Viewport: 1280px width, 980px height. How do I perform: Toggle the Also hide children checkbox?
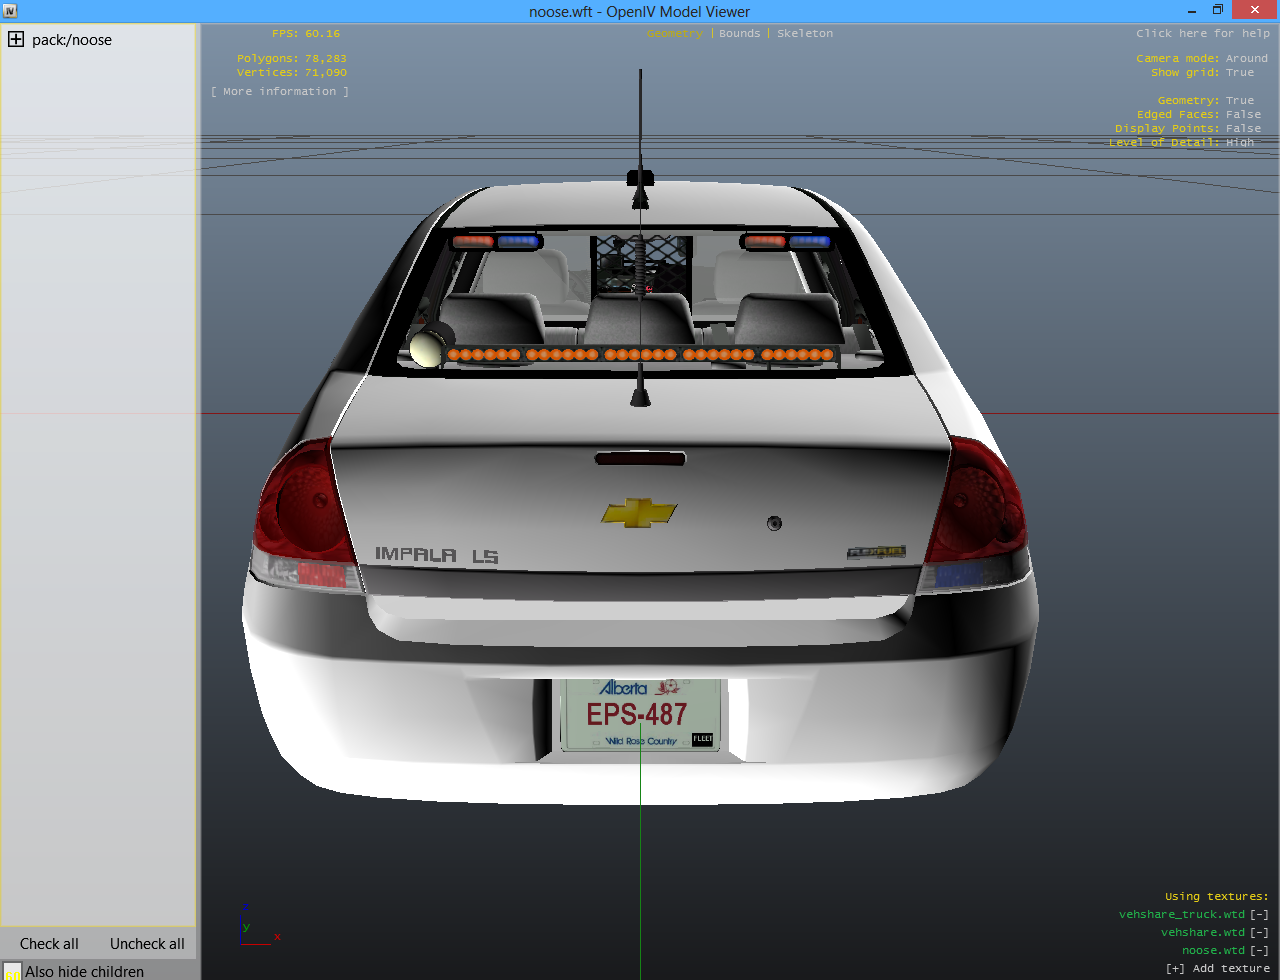coord(12,971)
